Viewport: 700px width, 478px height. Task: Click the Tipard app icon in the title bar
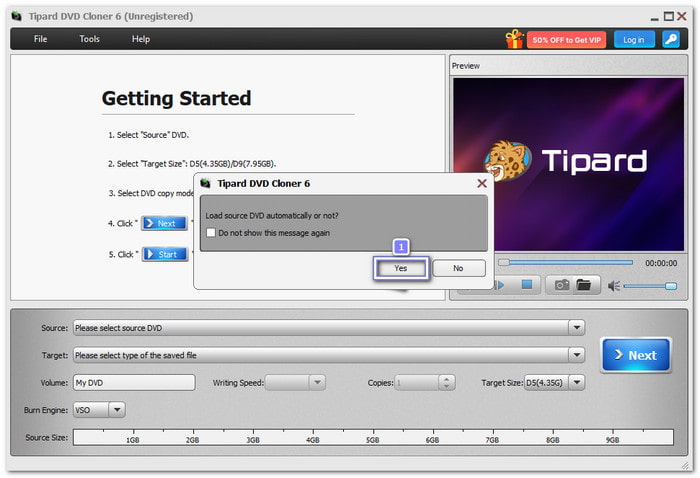[x=17, y=17]
